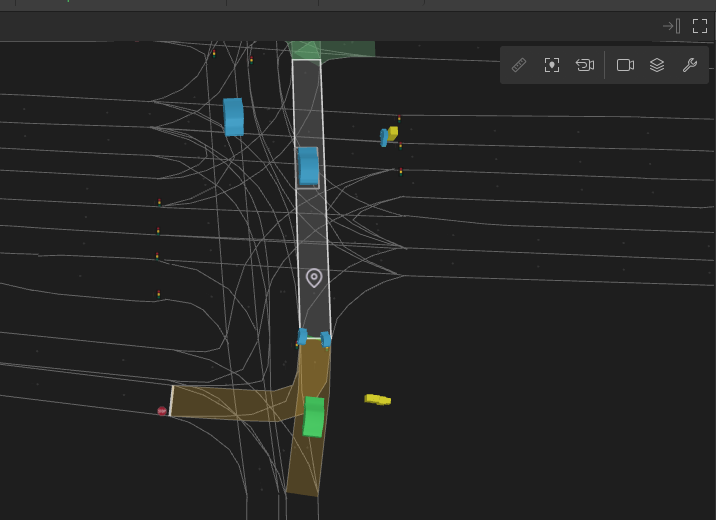Click the location pin marker on the lane

click(314, 277)
